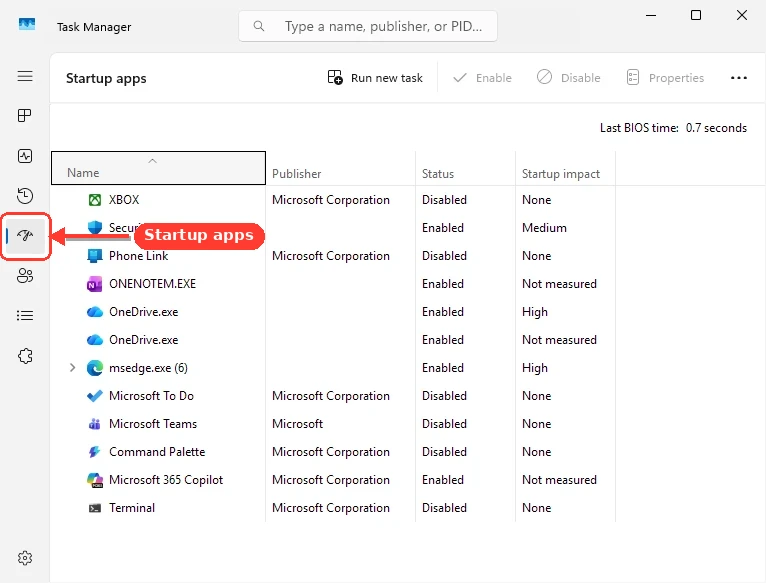This screenshot has height=583, width=766.
Task: Click Run new task button
Action: point(375,78)
